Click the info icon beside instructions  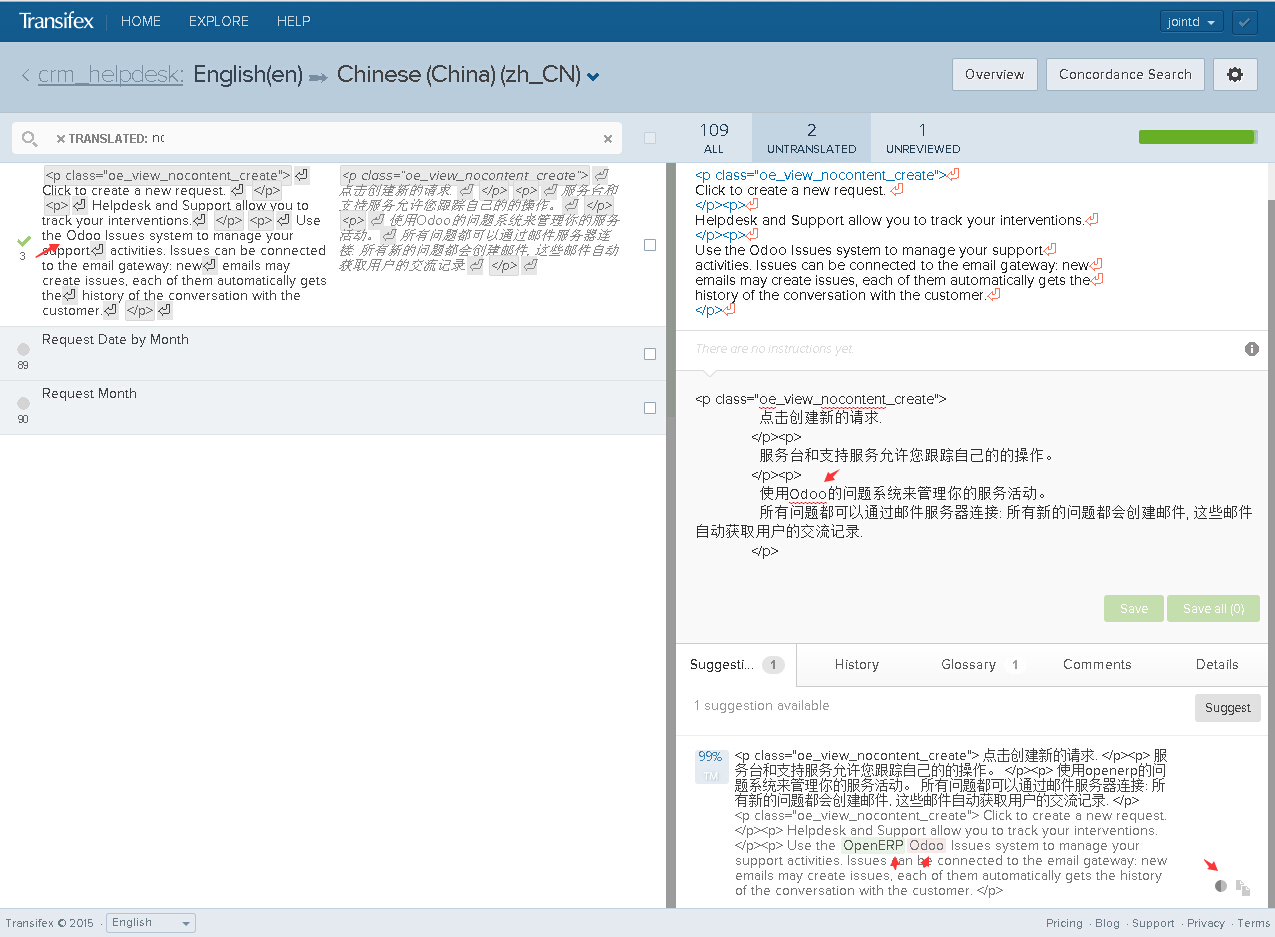tap(1251, 349)
